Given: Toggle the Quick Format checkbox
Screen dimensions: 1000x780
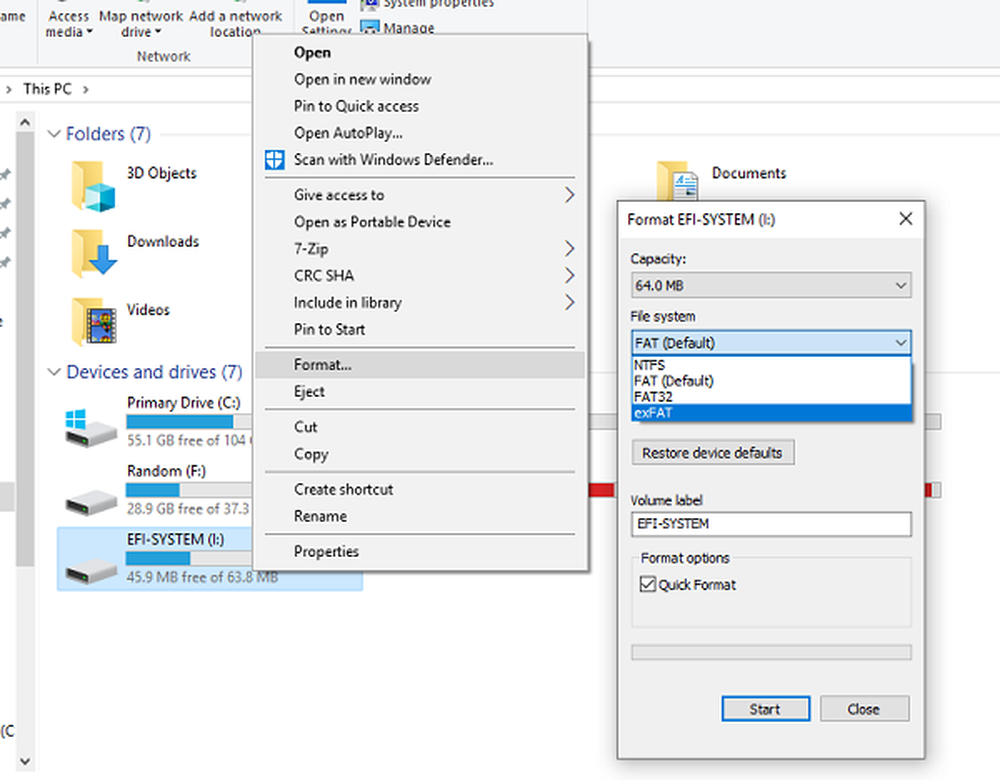Looking at the screenshot, I should [x=647, y=584].
